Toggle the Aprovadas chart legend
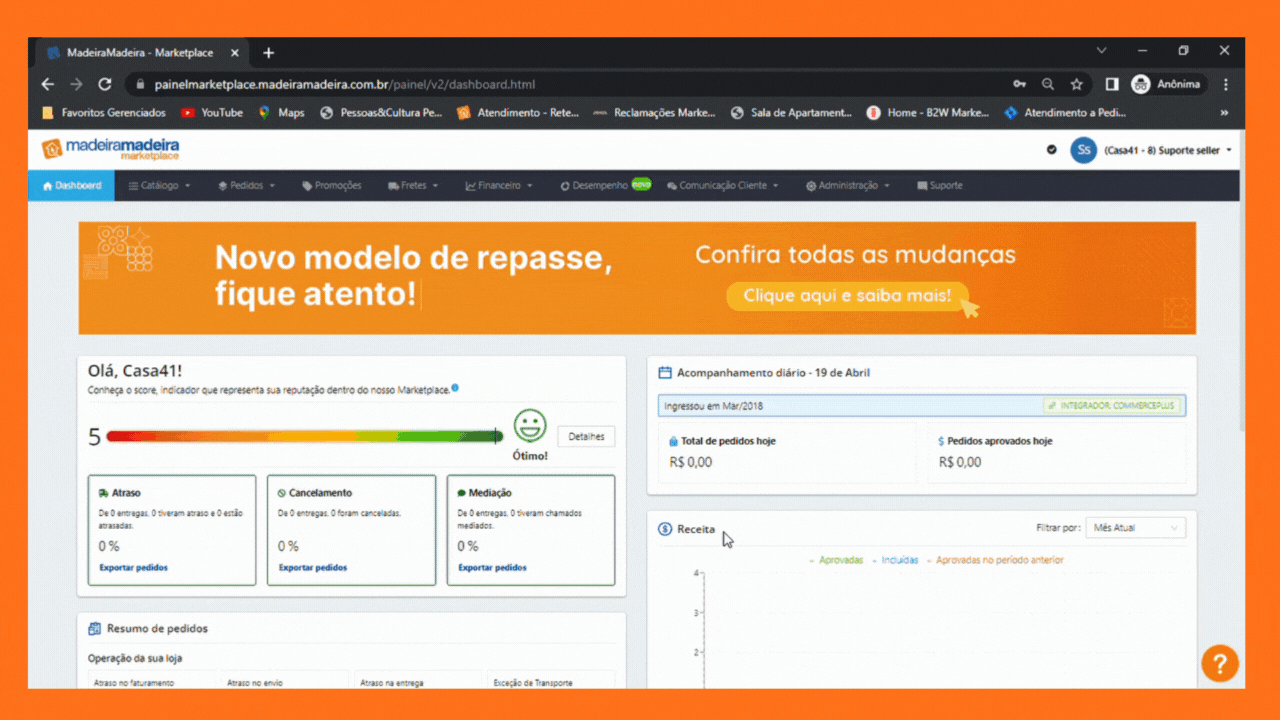 point(836,560)
